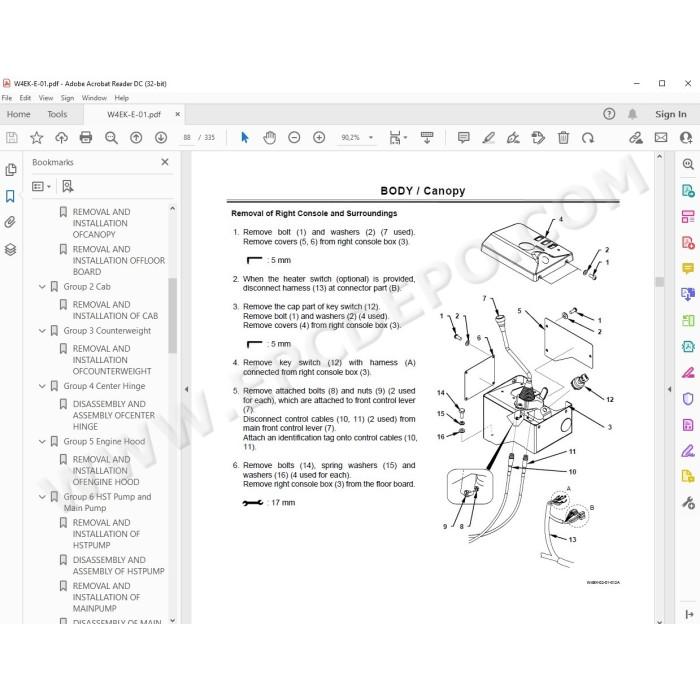This screenshot has width=700, height=700.
Task: Click the Sign In button
Action: tap(671, 114)
